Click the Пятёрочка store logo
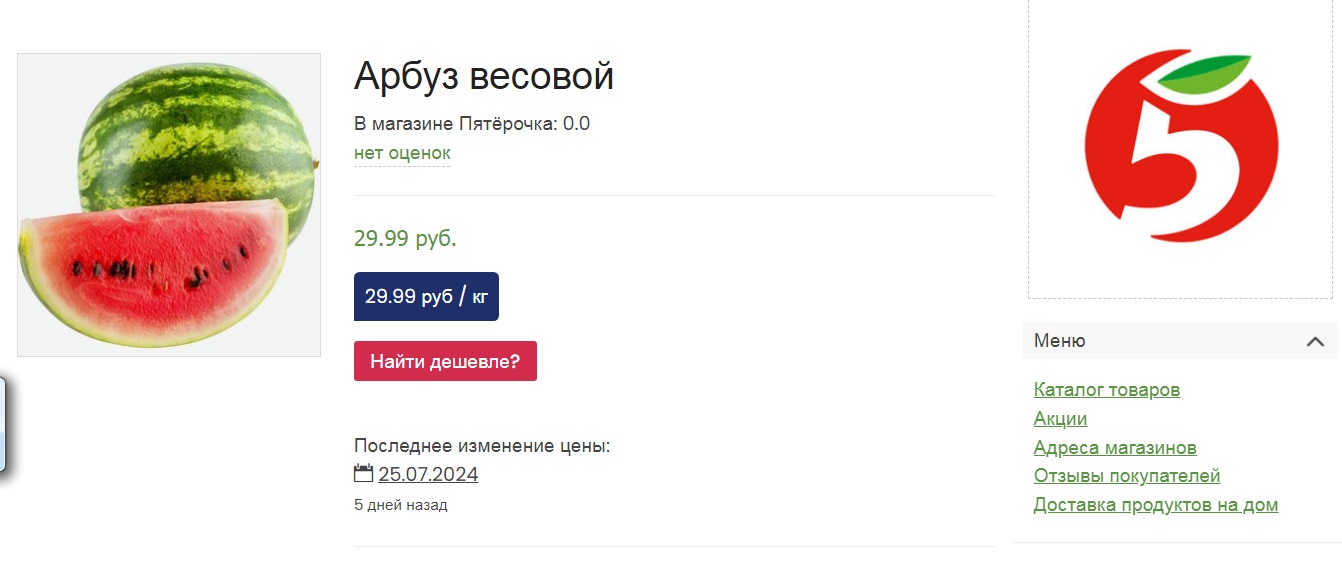The height and width of the screenshot is (566, 1342). point(1181,147)
